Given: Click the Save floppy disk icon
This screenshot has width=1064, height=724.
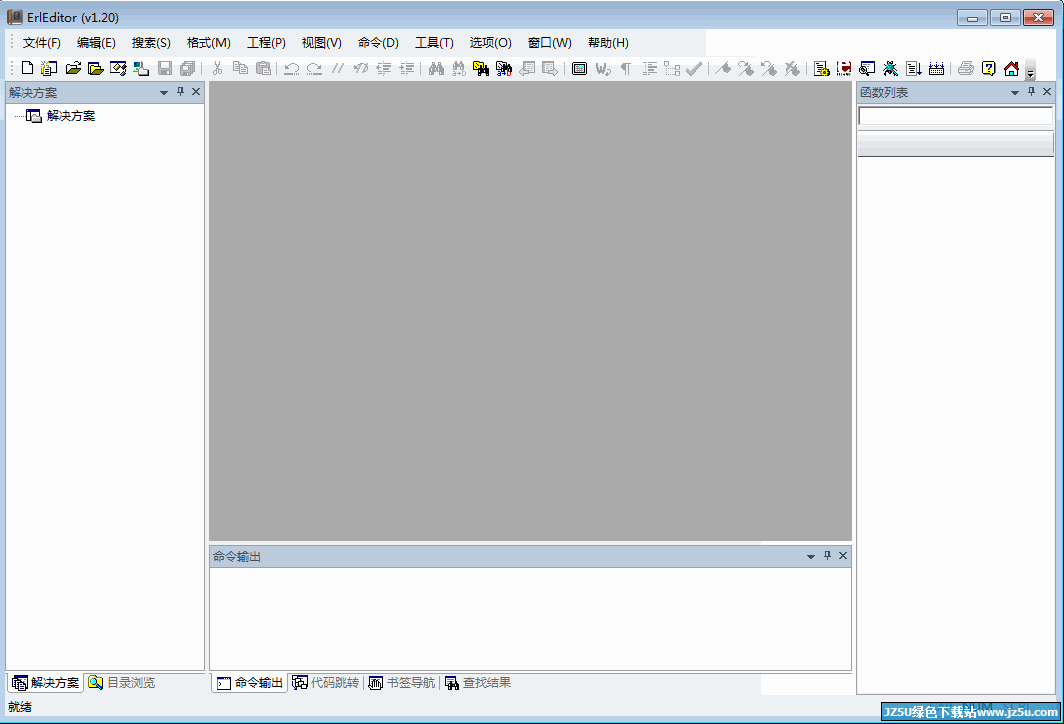Looking at the screenshot, I should (165, 68).
